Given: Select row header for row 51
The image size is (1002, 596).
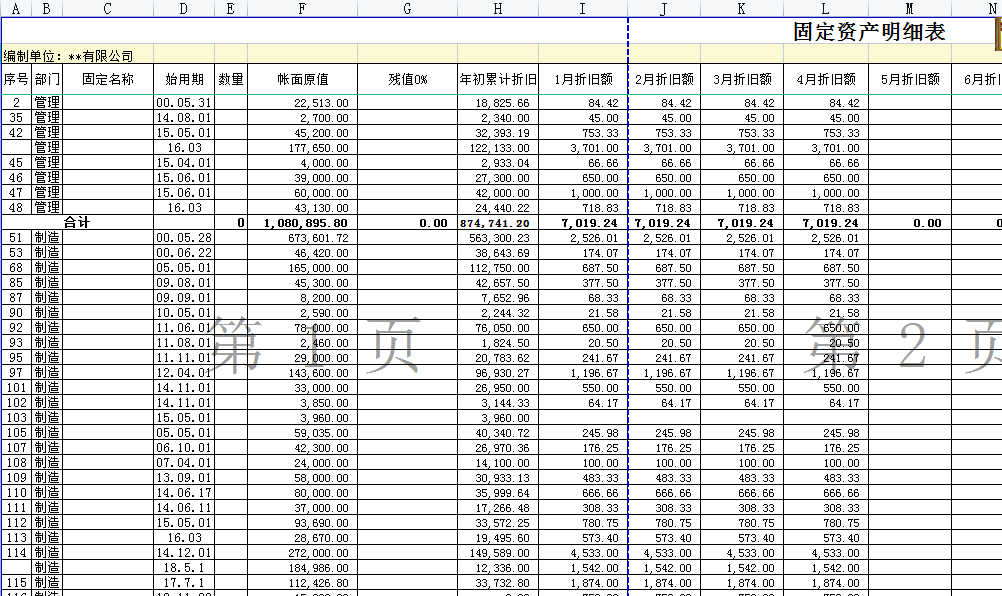Looking at the screenshot, I should coord(14,239).
